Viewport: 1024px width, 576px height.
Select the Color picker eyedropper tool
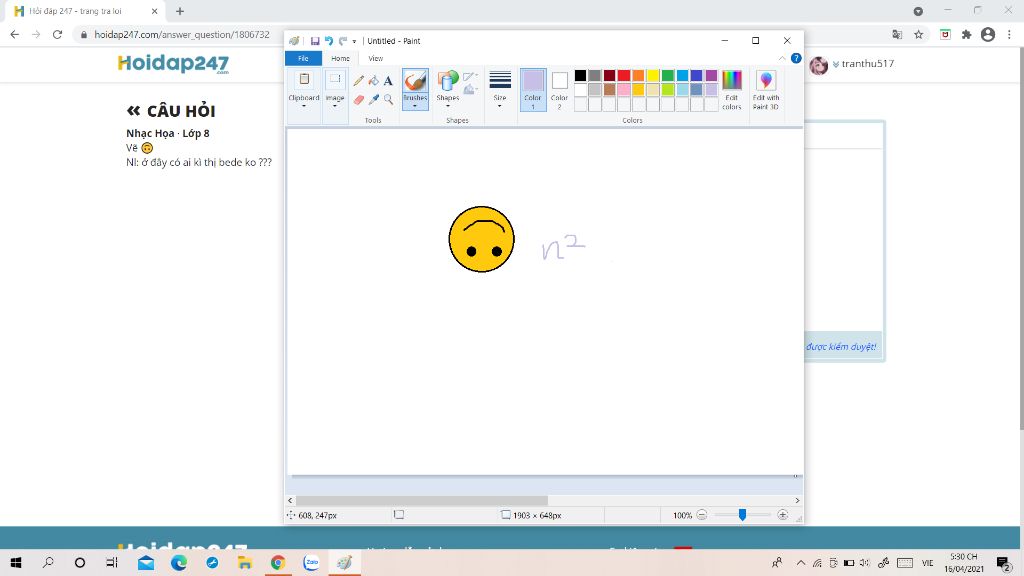(374, 100)
